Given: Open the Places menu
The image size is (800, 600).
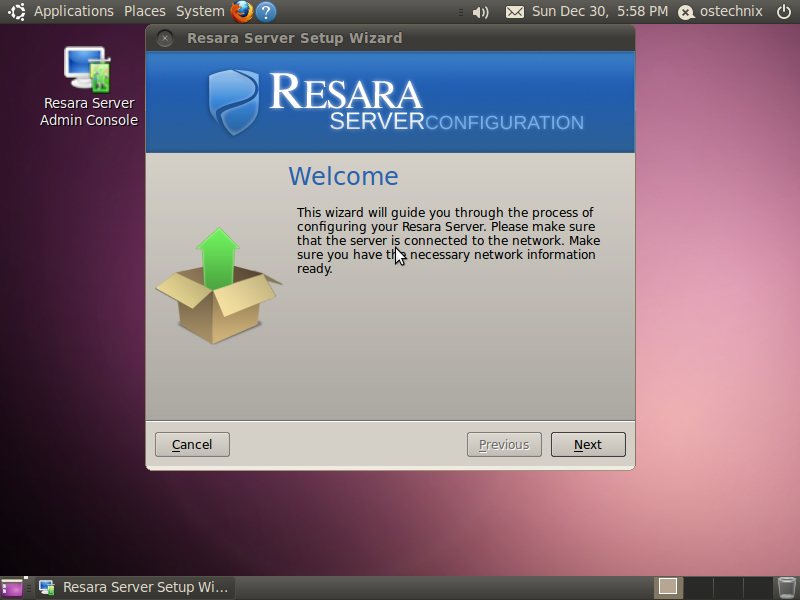Looking at the screenshot, I should click(x=145, y=11).
